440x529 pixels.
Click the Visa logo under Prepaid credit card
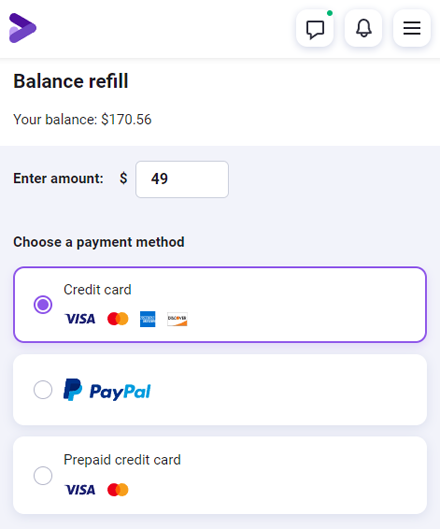click(x=80, y=490)
